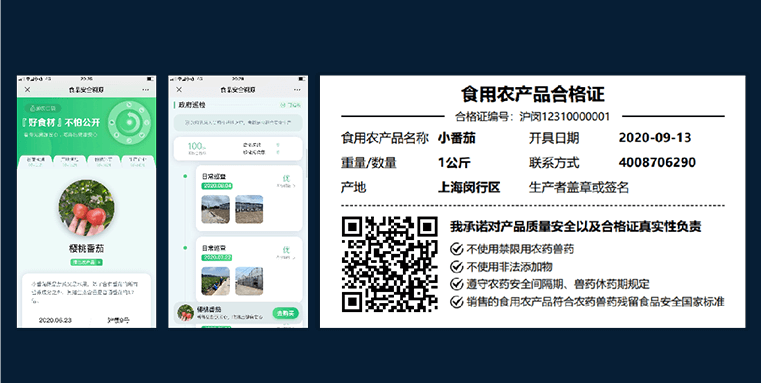Image resolution: width=761 pixels, height=383 pixels.
Task: Click checkmark beside 销售的食用农产品符合 line
Action: tap(456, 302)
